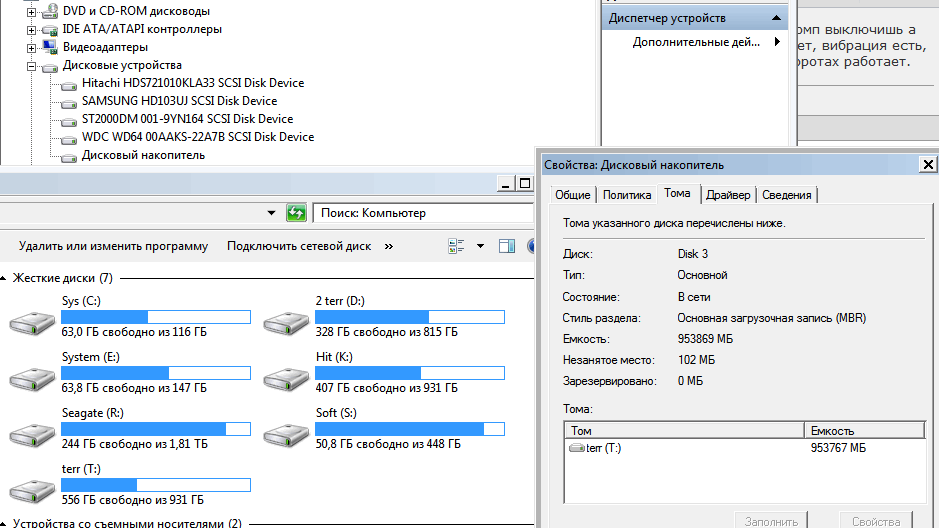This screenshot has height=528, width=939.
Task: Click the Hit (K:) drive icon
Action: (x=286, y=380)
